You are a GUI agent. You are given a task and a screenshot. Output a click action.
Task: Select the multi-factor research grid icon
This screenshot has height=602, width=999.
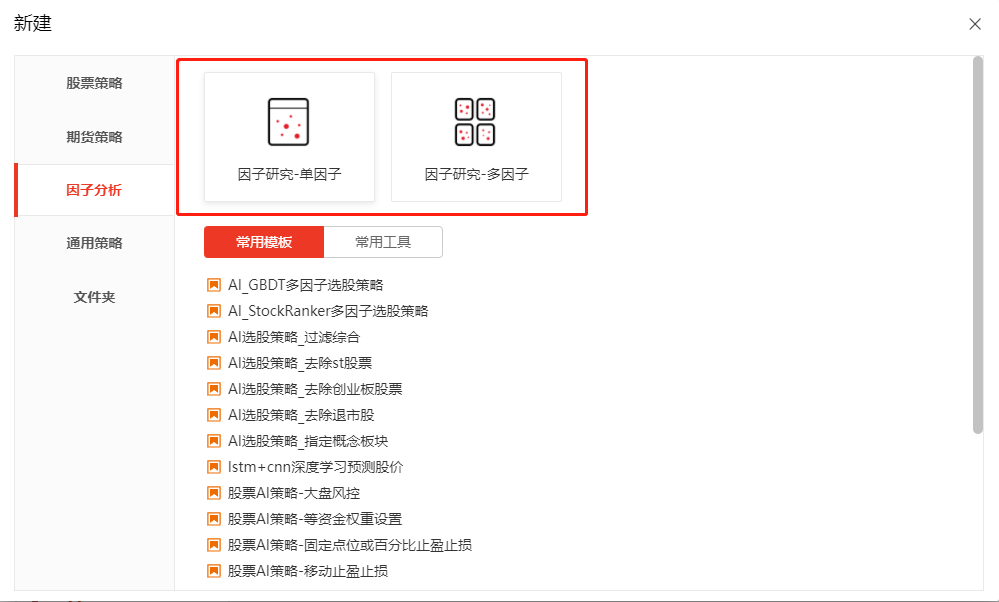click(475, 122)
